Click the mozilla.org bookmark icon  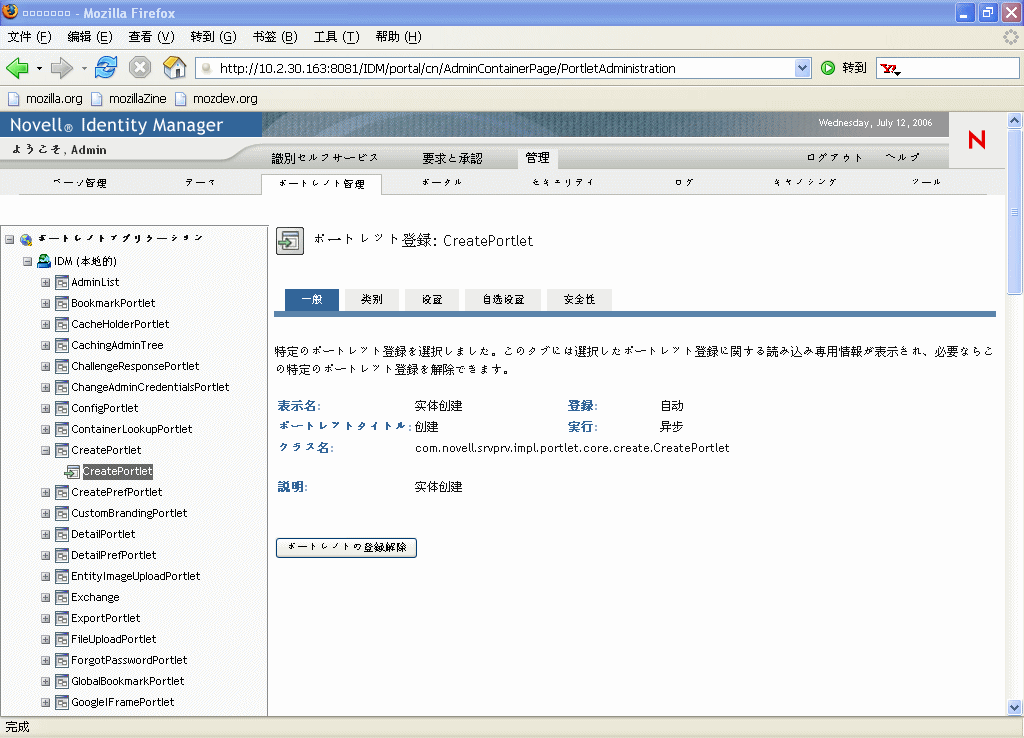pos(14,99)
